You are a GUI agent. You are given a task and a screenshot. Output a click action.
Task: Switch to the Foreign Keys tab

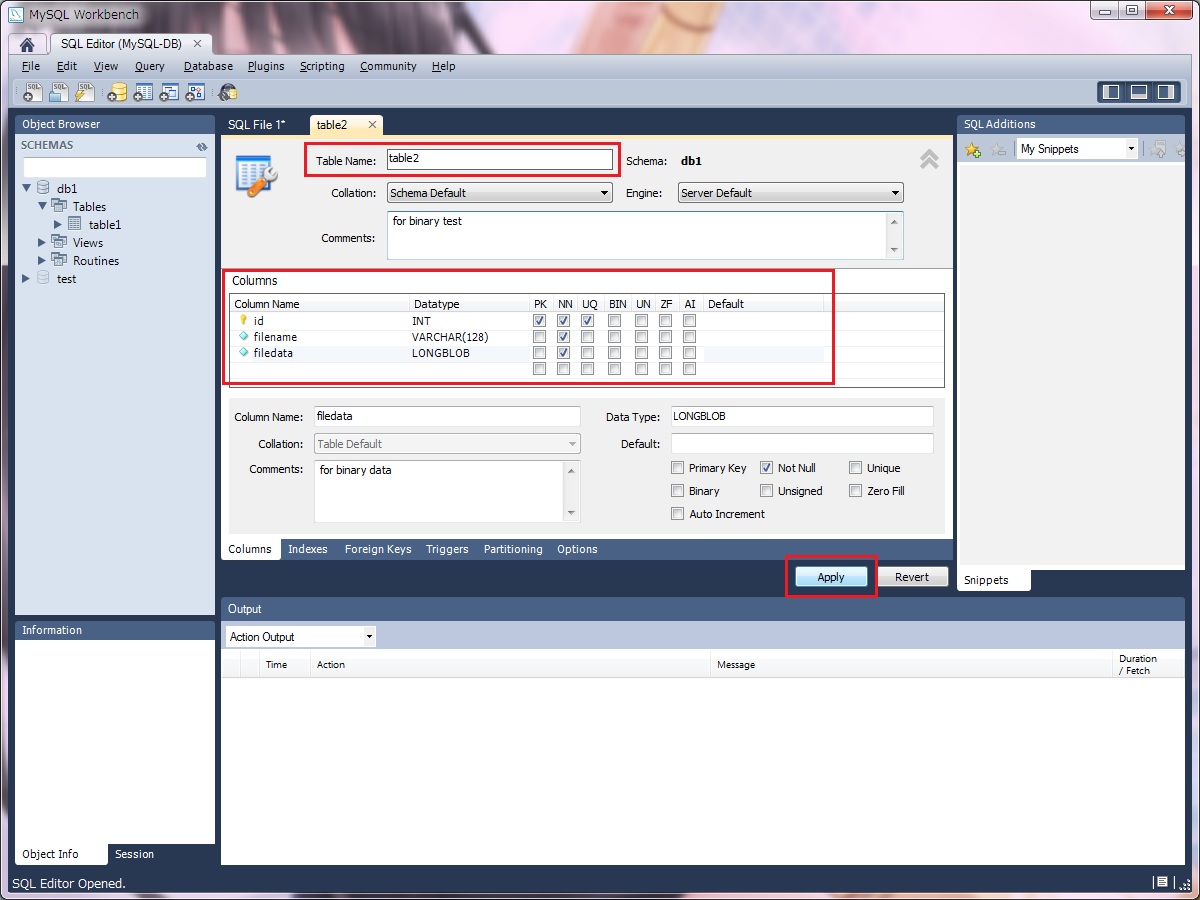point(378,549)
